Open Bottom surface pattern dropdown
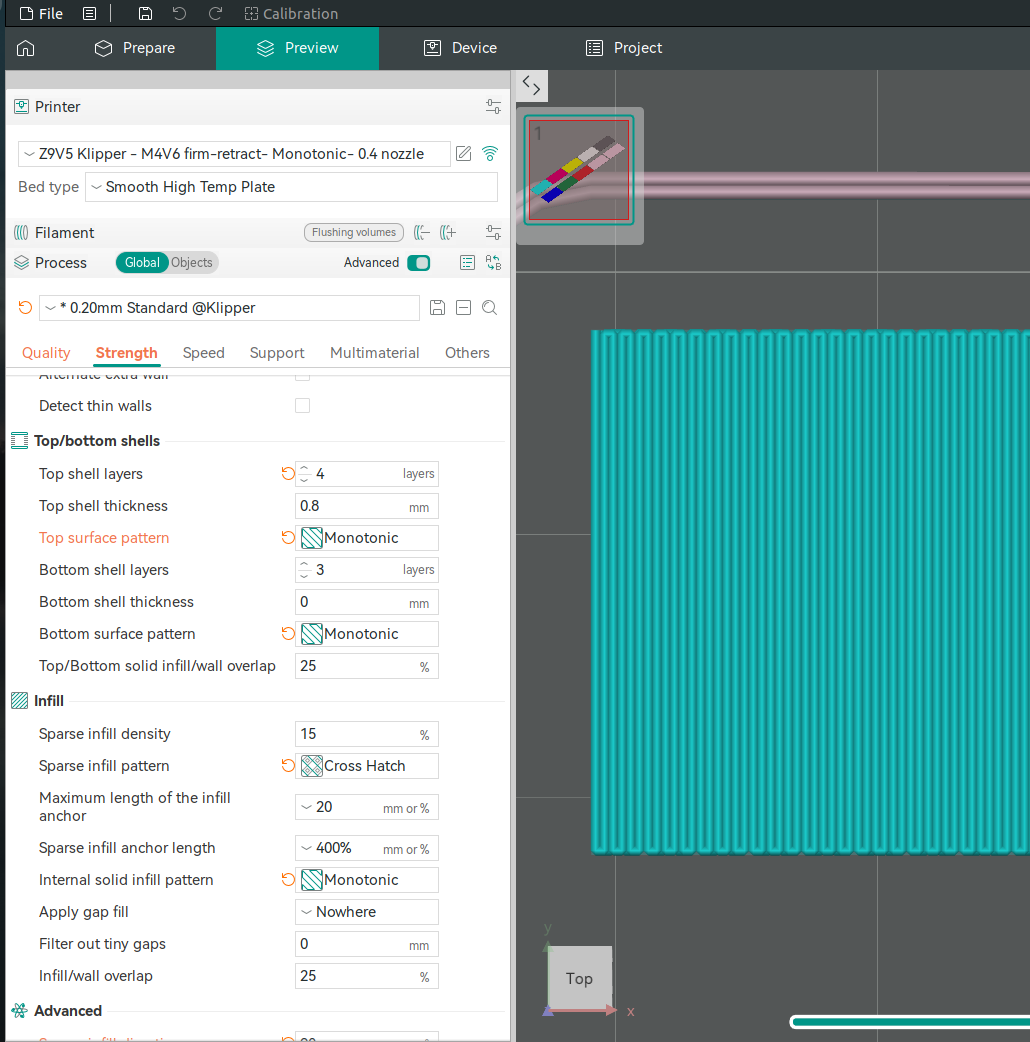The height and width of the screenshot is (1042, 1030). click(x=367, y=634)
